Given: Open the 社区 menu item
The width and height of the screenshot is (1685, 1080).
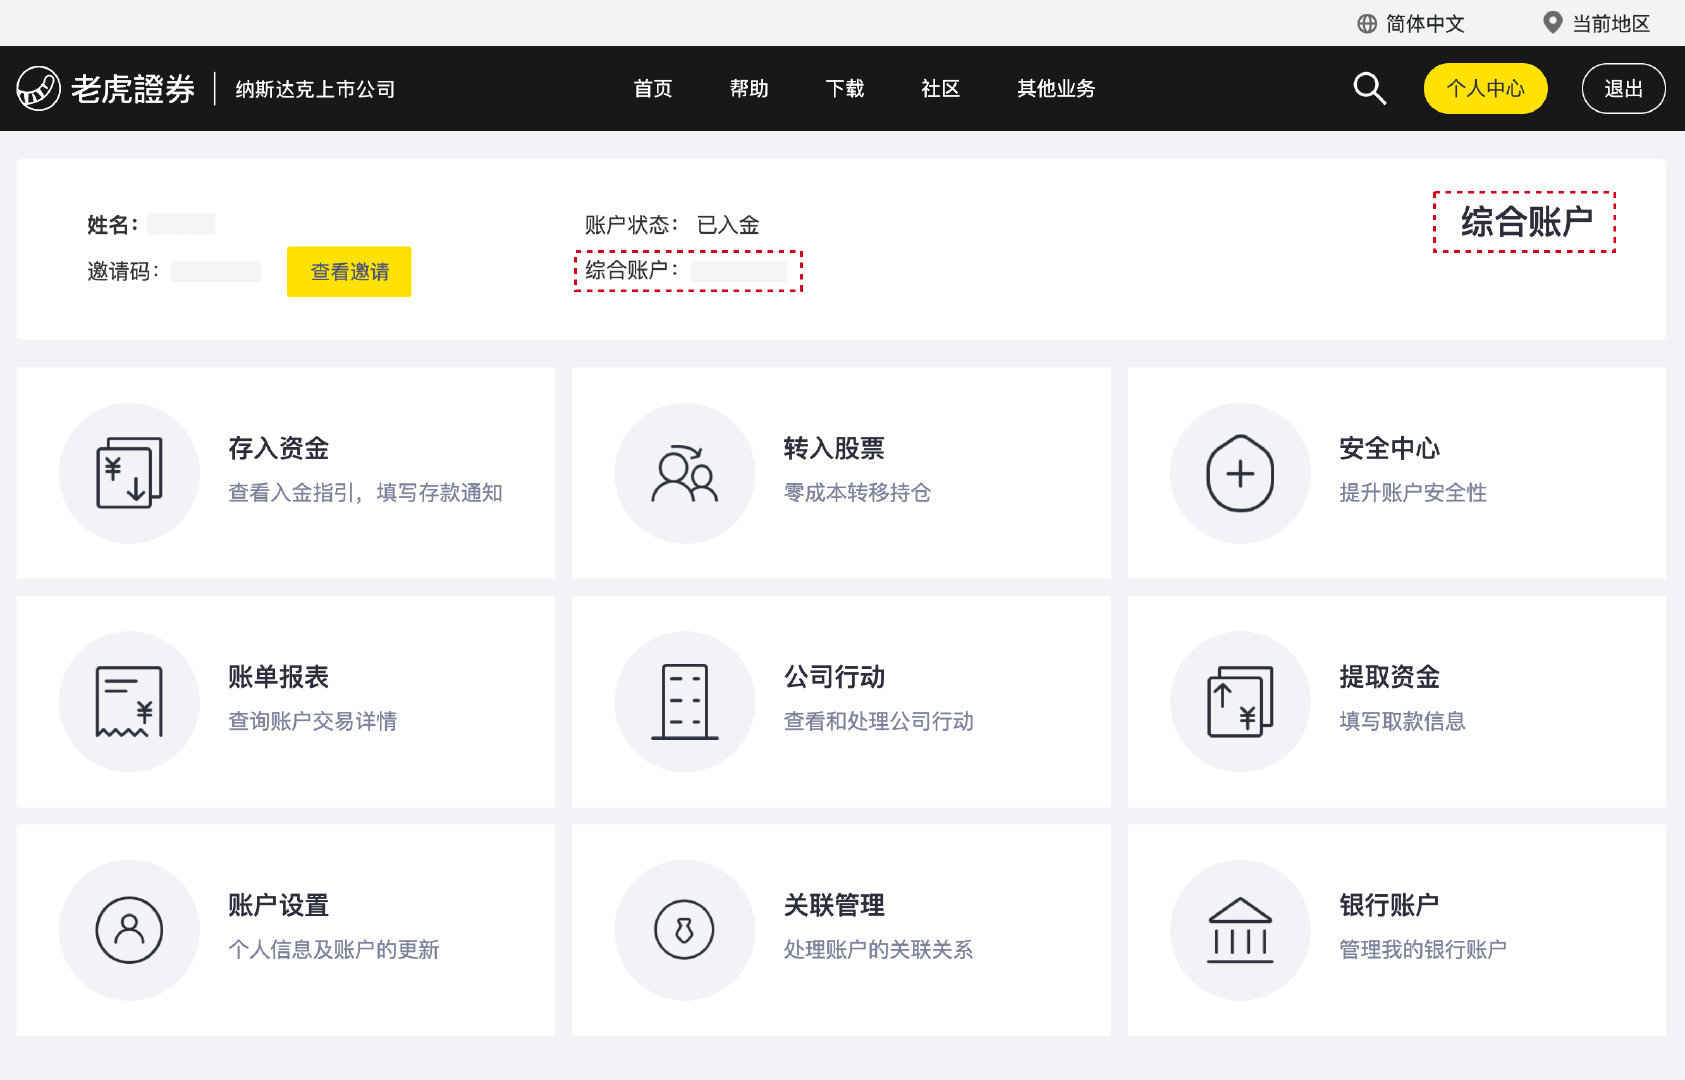Looking at the screenshot, I should point(941,89).
